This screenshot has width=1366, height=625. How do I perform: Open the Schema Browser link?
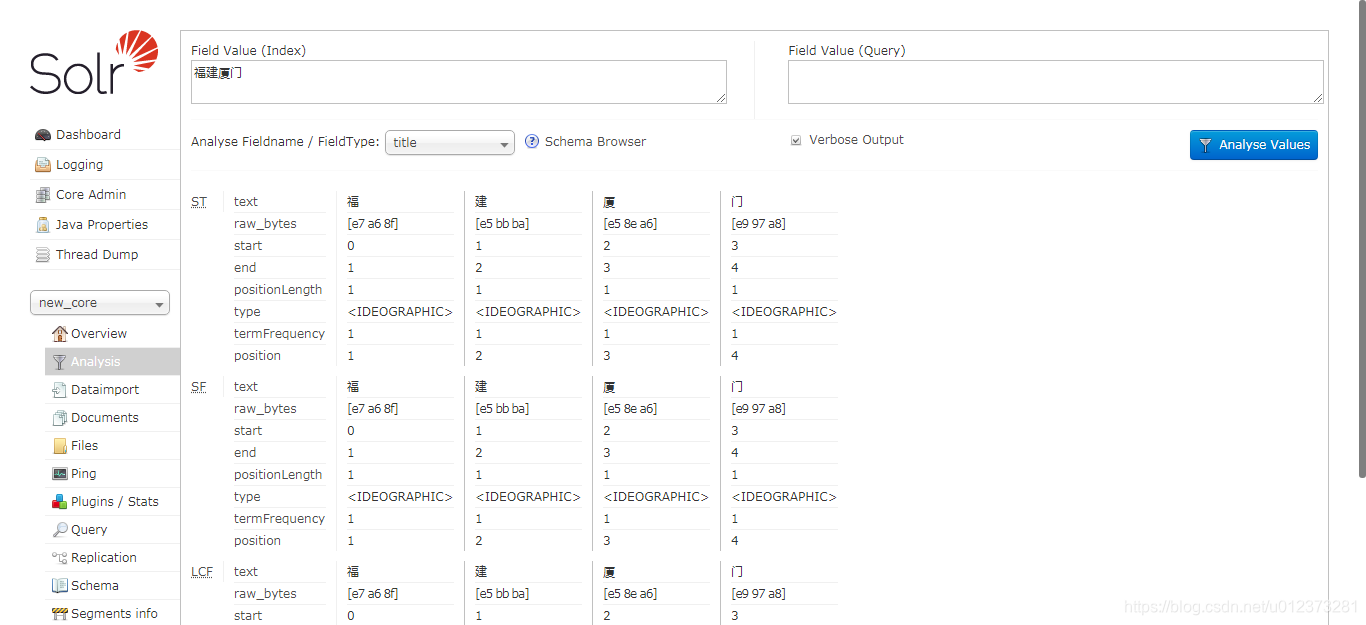[x=596, y=141]
